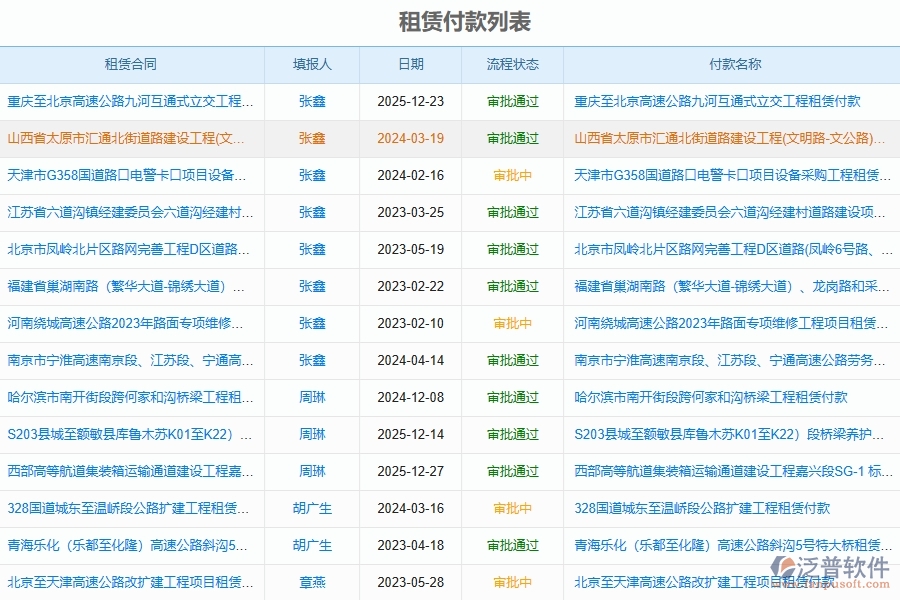Open the 山西省太原市汇通北街道路建设工程 payment link
This screenshot has width=900, height=600.
pyautogui.click(x=725, y=138)
